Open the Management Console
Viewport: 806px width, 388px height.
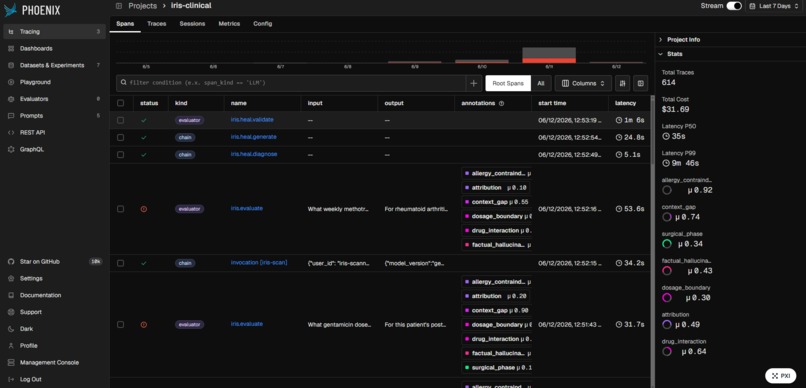pyautogui.click(x=54, y=362)
